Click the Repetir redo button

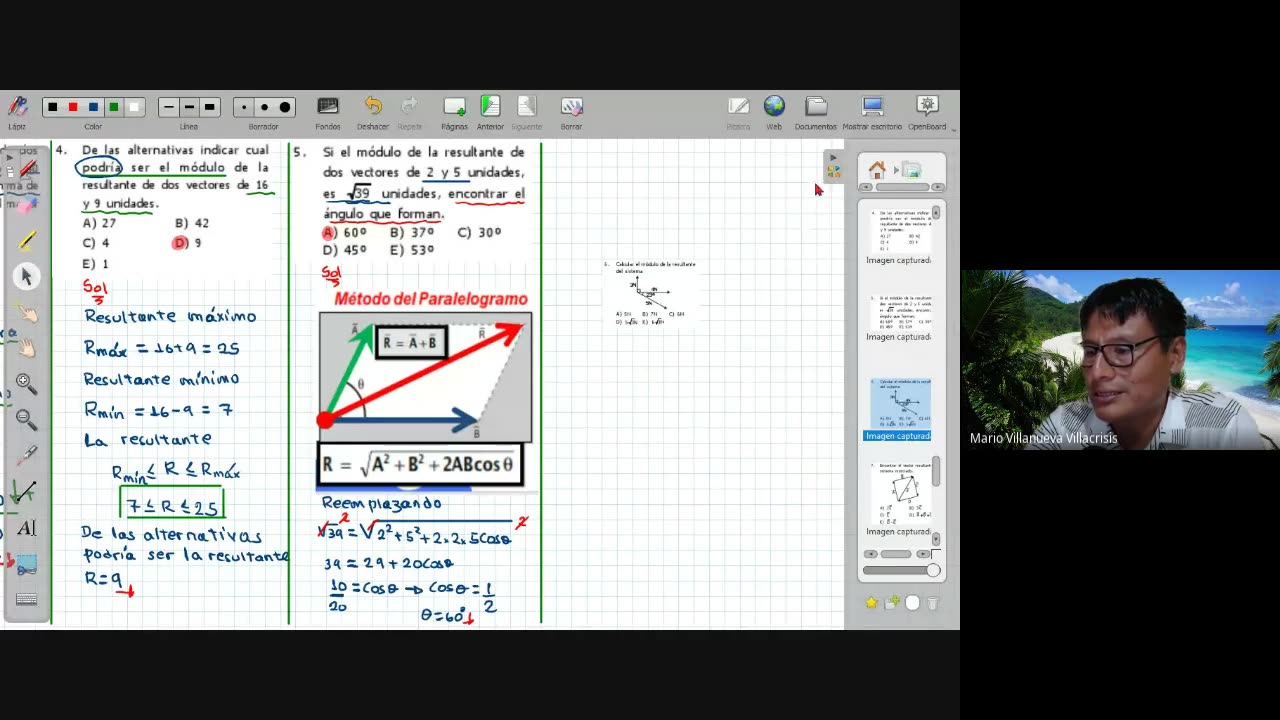coord(409,112)
